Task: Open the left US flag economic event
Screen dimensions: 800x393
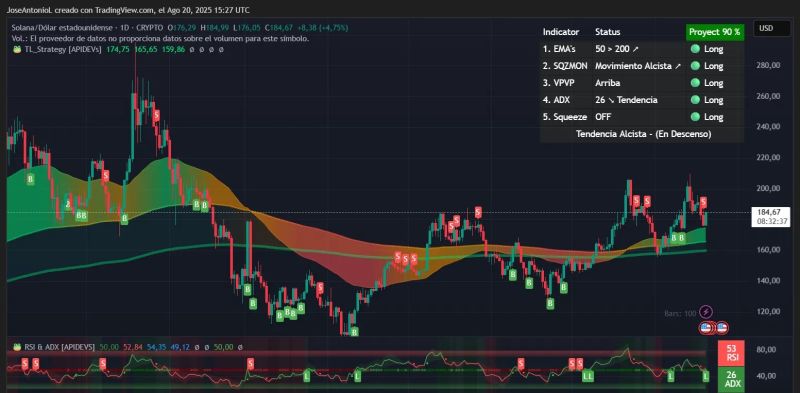Action: pyautogui.click(x=706, y=328)
